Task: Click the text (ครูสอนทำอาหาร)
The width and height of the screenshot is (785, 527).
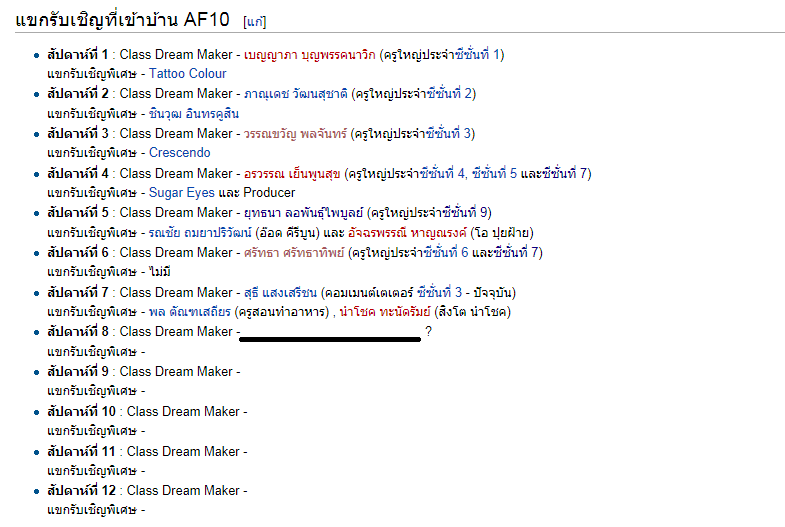Action: (281, 312)
